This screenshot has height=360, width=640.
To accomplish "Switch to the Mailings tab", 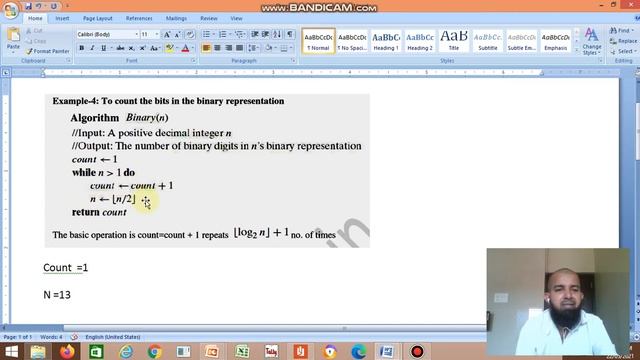I will pyautogui.click(x=176, y=18).
